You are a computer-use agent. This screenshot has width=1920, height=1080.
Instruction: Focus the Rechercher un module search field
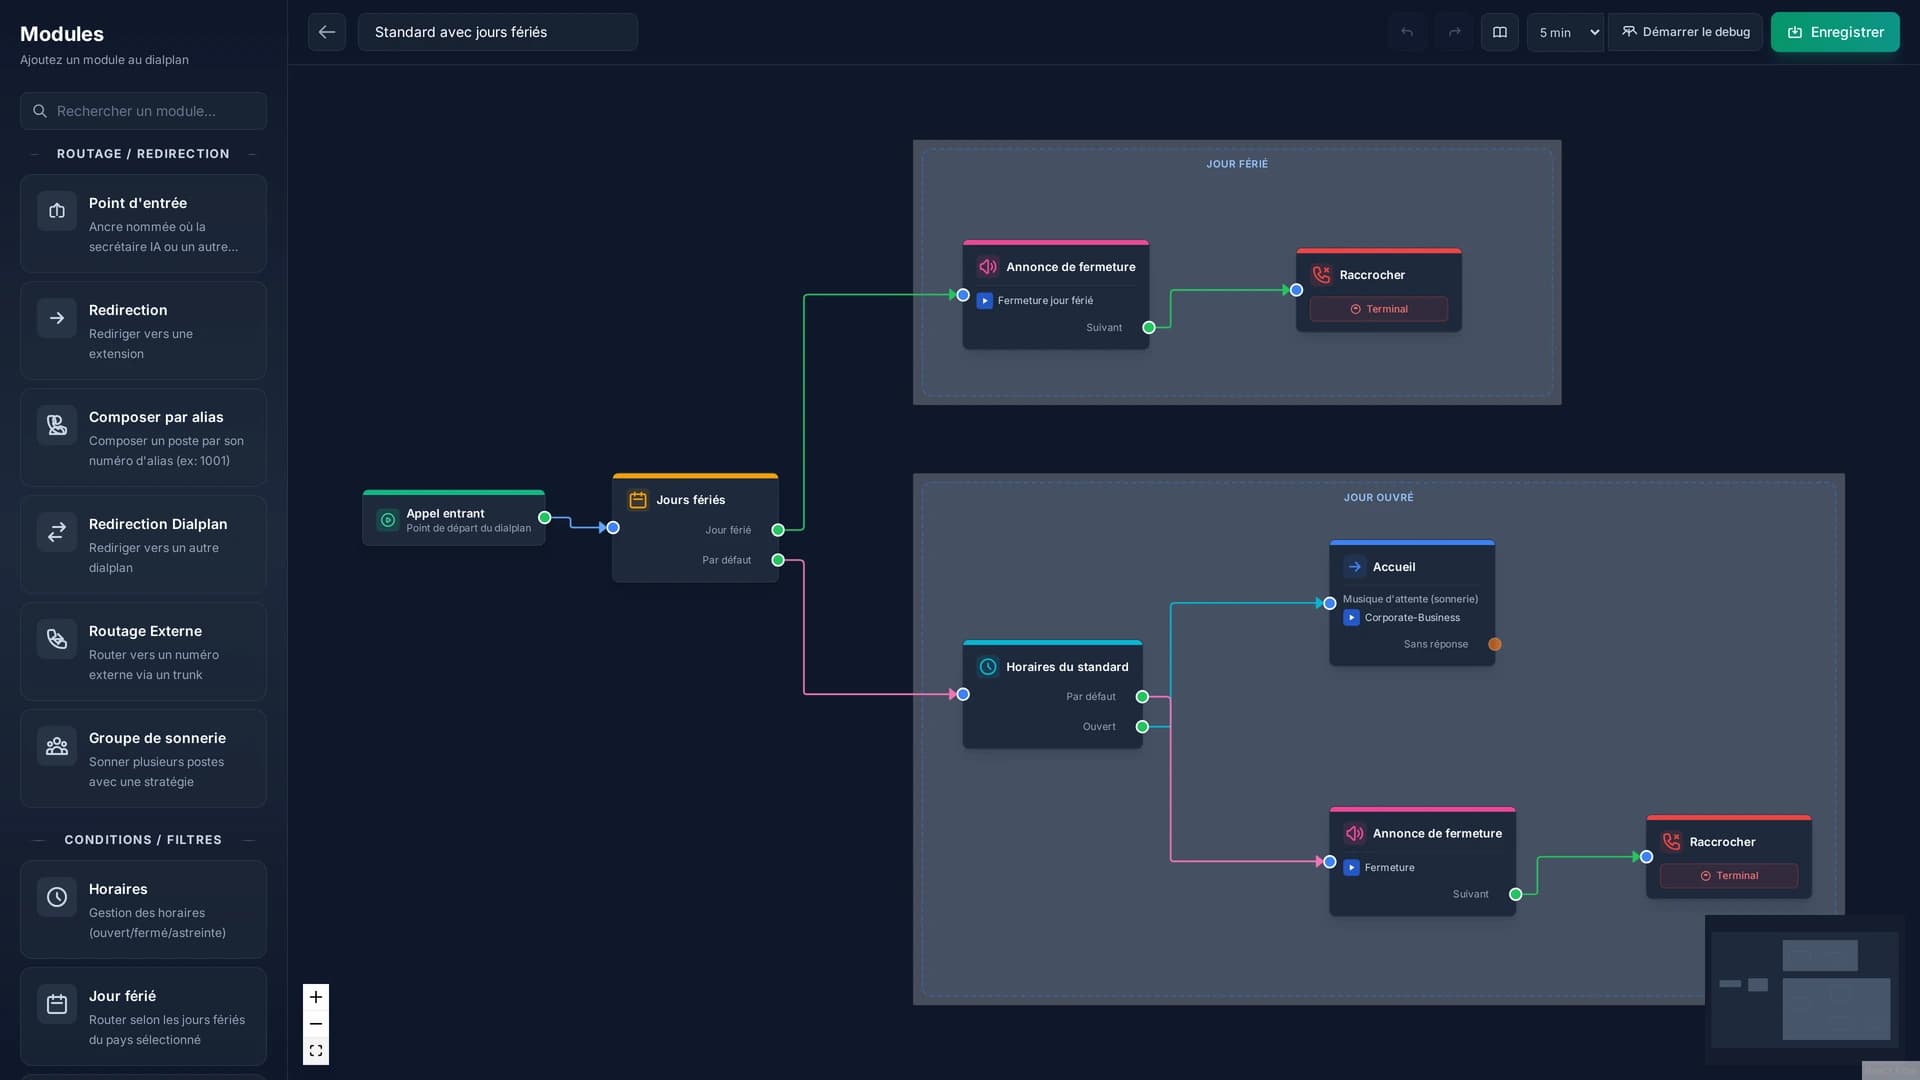pyautogui.click(x=143, y=111)
